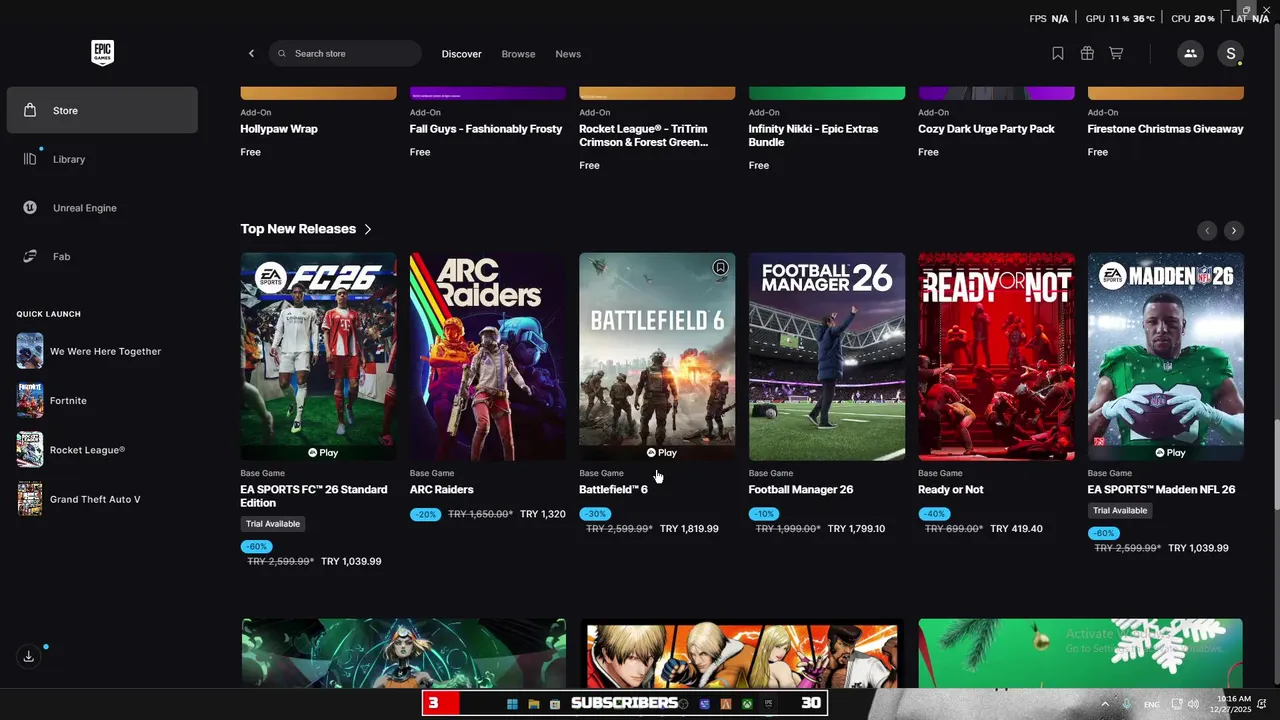This screenshot has width=1280, height=720.
Task: Switch to the Discover tab
Action: coord(461,54)
